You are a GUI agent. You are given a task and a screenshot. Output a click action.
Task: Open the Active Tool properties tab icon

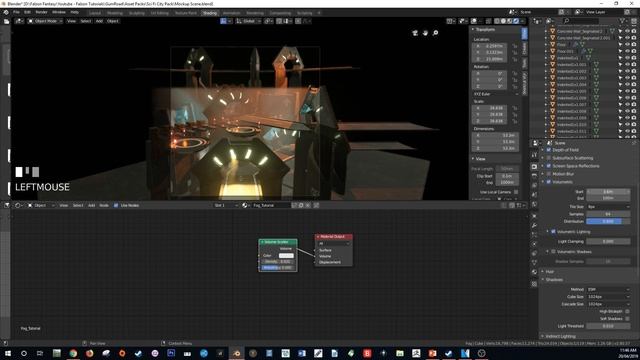[534, 155]
